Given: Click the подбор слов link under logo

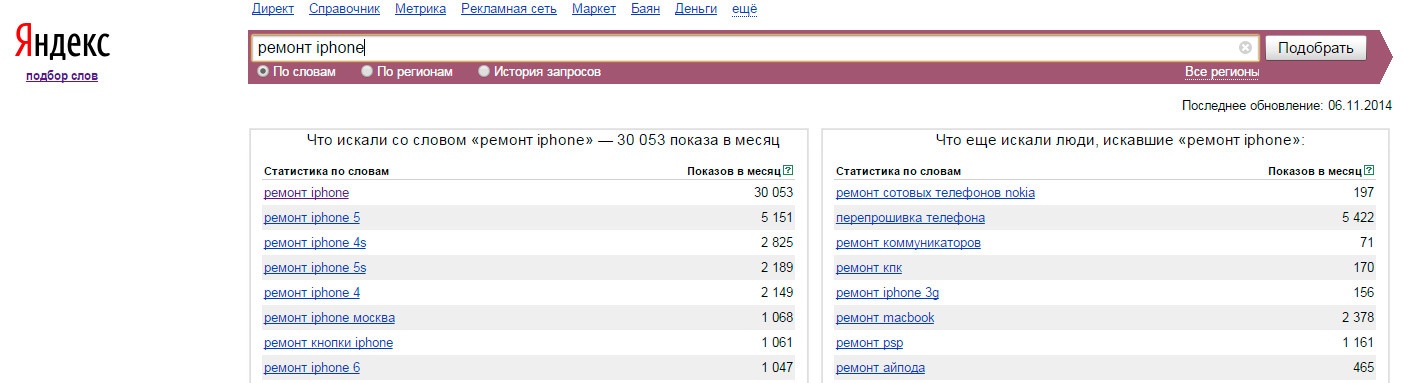Looking at the screenshot, I should [62, 76].
